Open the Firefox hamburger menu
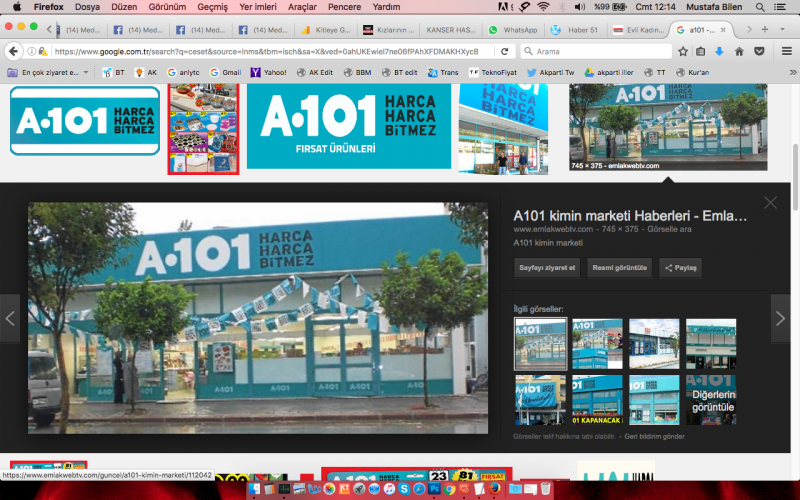This screenshot has height=500, width=800. [x=786, y=51]
